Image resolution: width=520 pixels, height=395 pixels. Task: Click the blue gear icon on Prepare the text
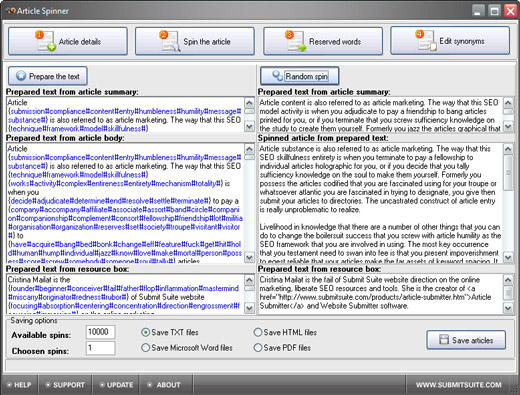point(21,76)
